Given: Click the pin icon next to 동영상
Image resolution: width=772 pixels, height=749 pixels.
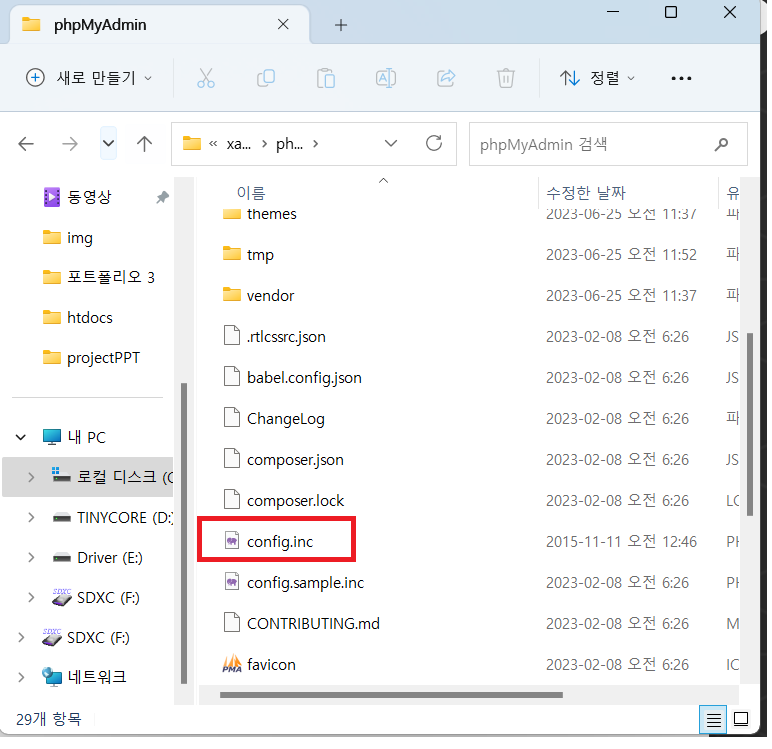Looking at the screenshot, I should [x=162, y=197].
